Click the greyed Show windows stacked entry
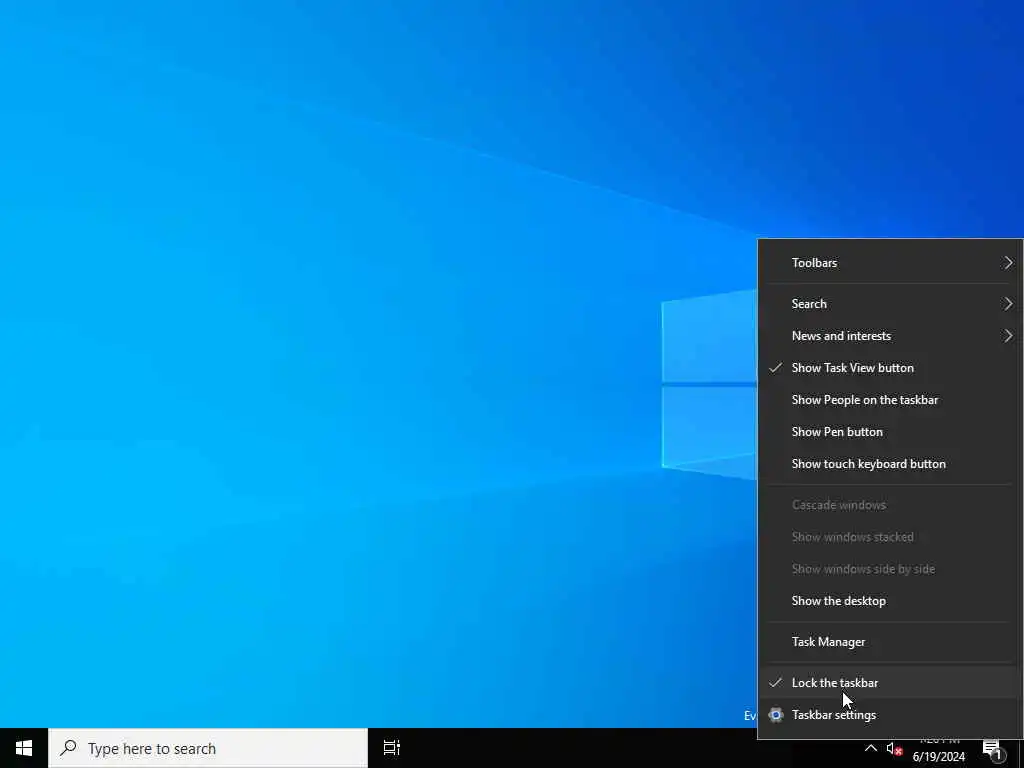Viewport: 1024px width, 768px height. pos(890,537)
